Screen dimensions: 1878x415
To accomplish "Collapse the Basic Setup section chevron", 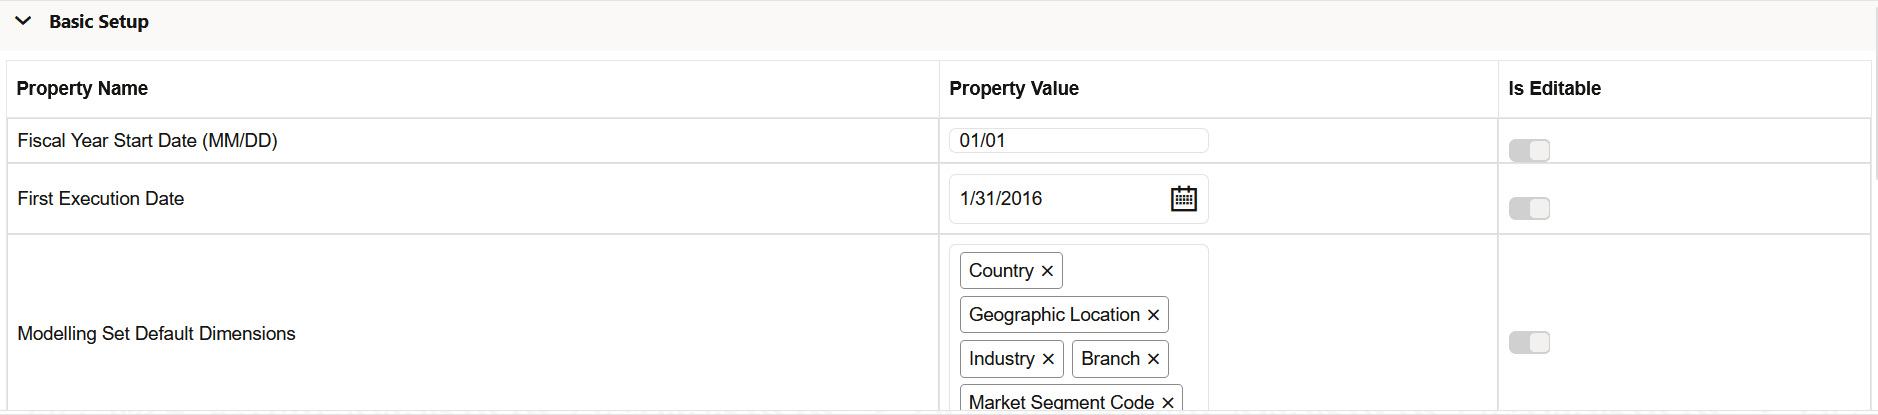I will click(x=23, y=21).
